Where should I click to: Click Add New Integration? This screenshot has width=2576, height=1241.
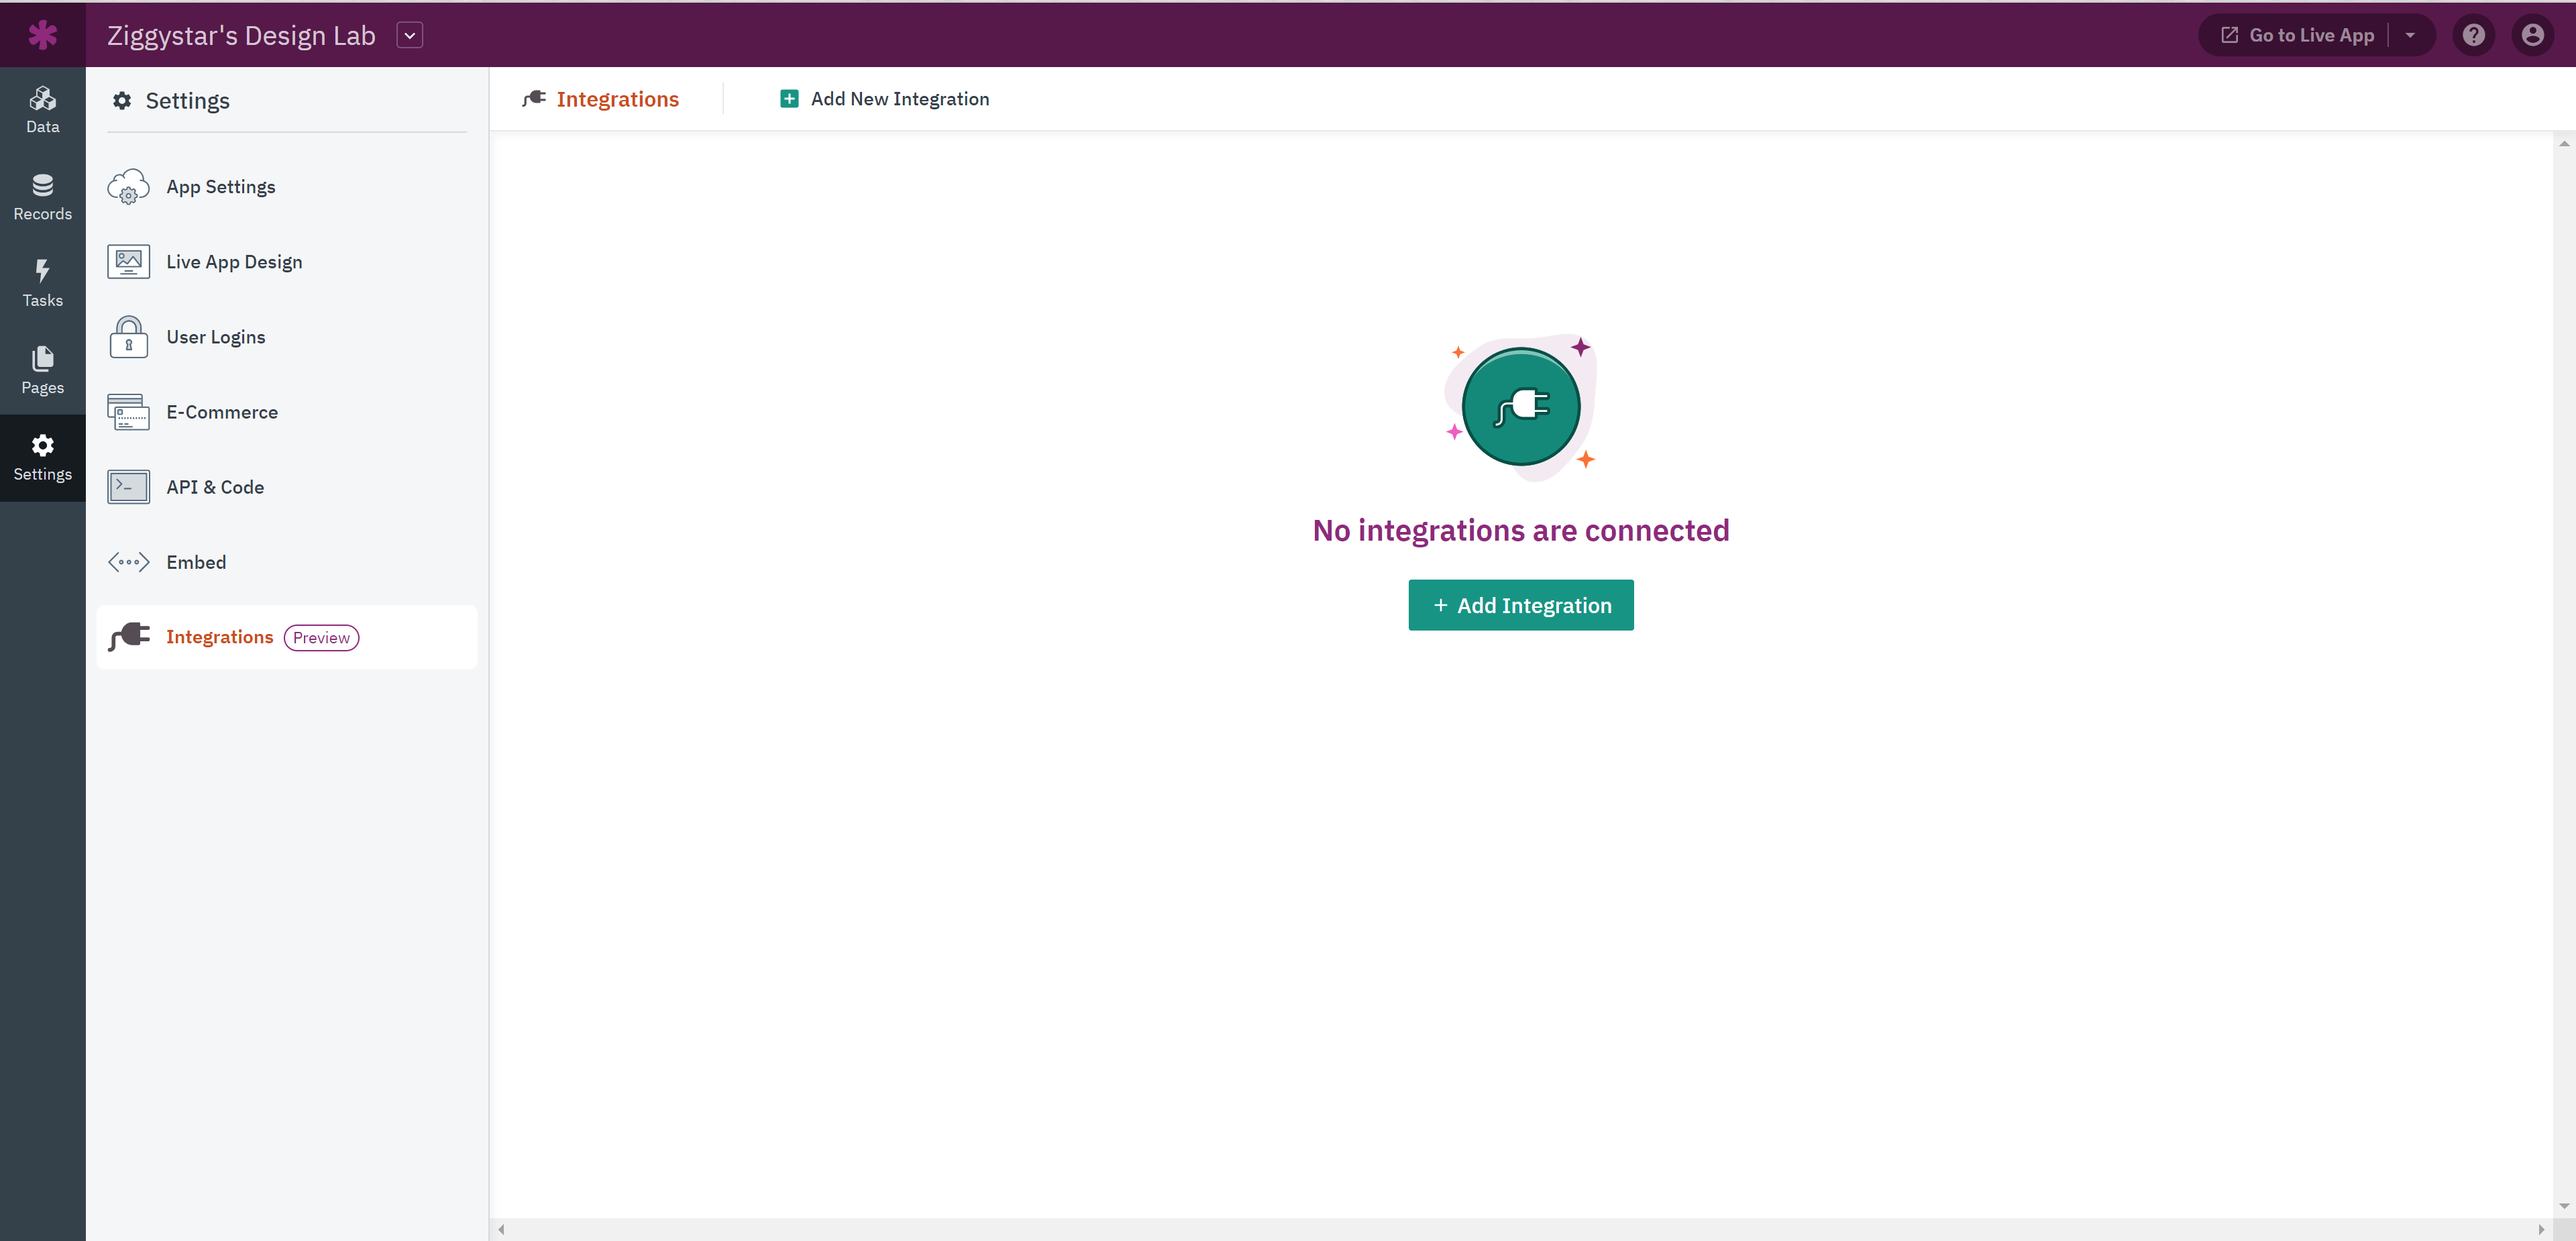click(x=884, y=98)
